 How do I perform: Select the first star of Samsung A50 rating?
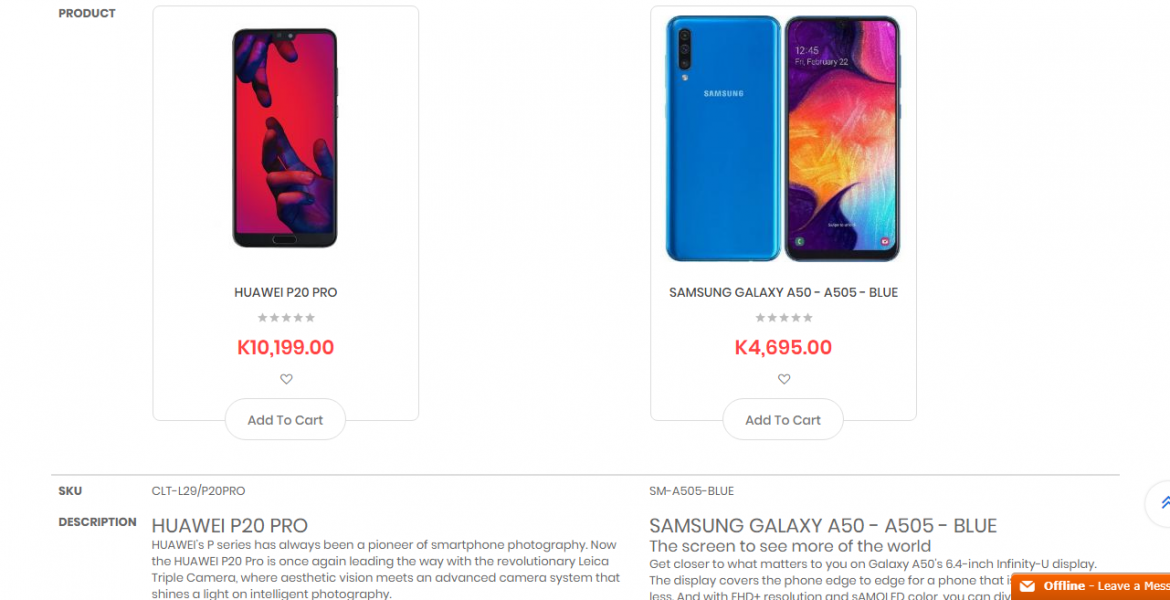760,318
